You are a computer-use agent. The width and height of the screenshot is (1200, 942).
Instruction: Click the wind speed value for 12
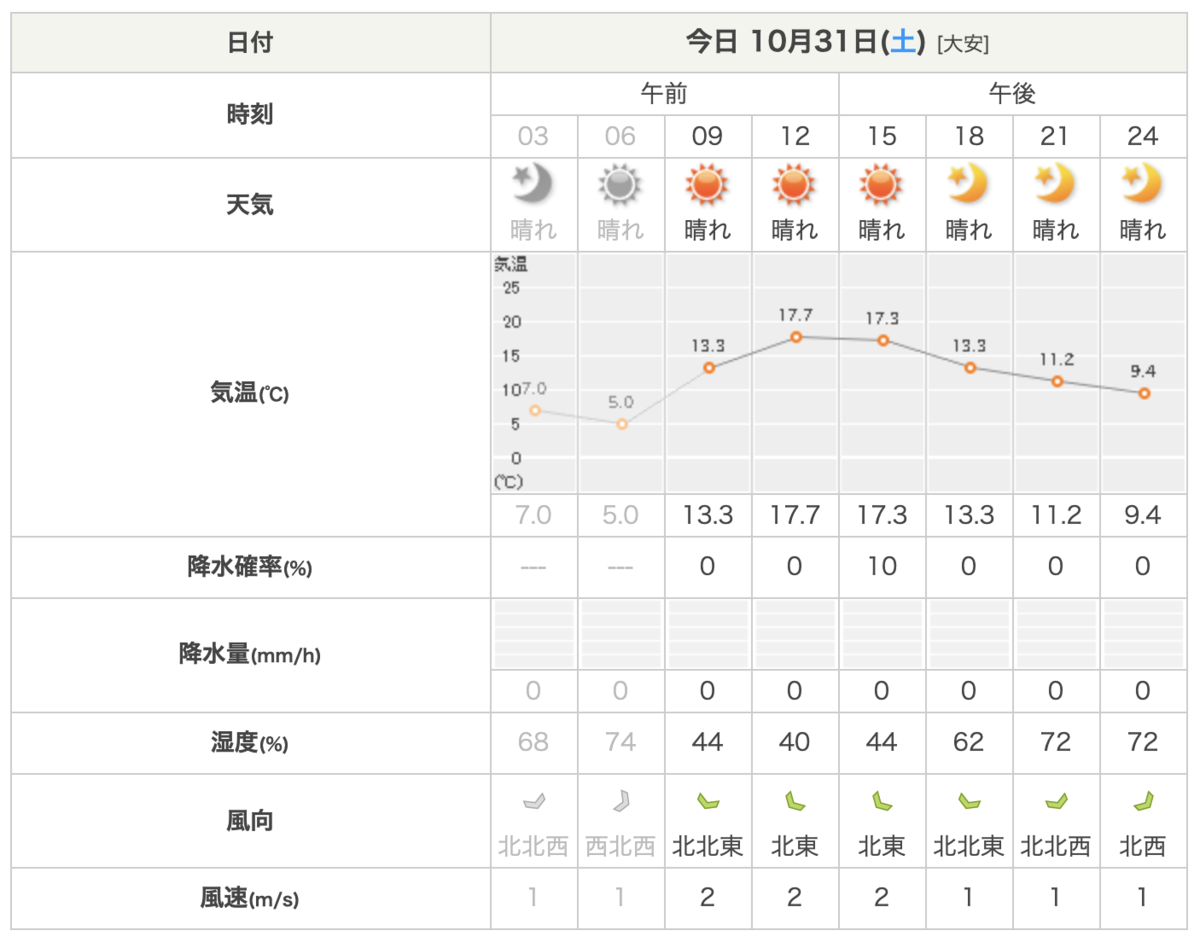pos(794,898)
